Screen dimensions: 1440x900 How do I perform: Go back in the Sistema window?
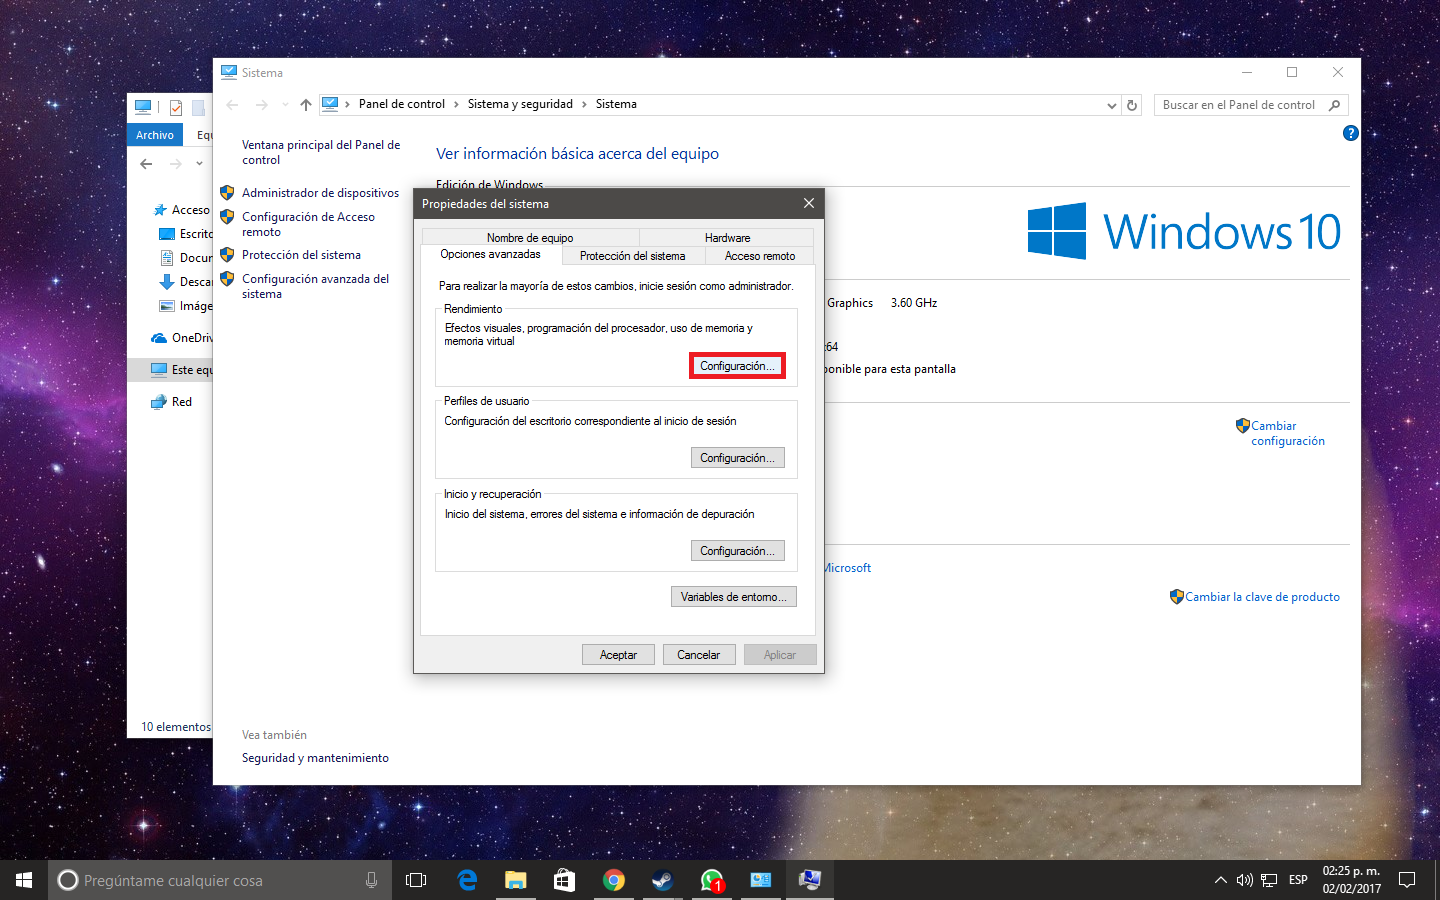(232, 105)
